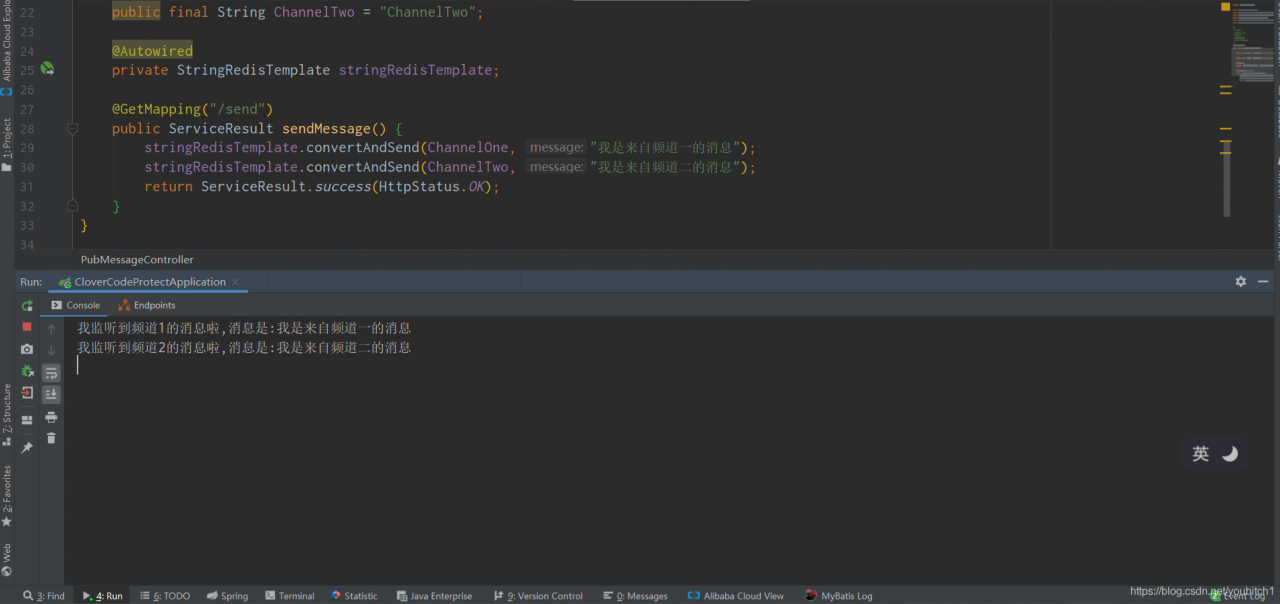
Task: Click the Rerun application icon
Action: click(x=27, y=306)
